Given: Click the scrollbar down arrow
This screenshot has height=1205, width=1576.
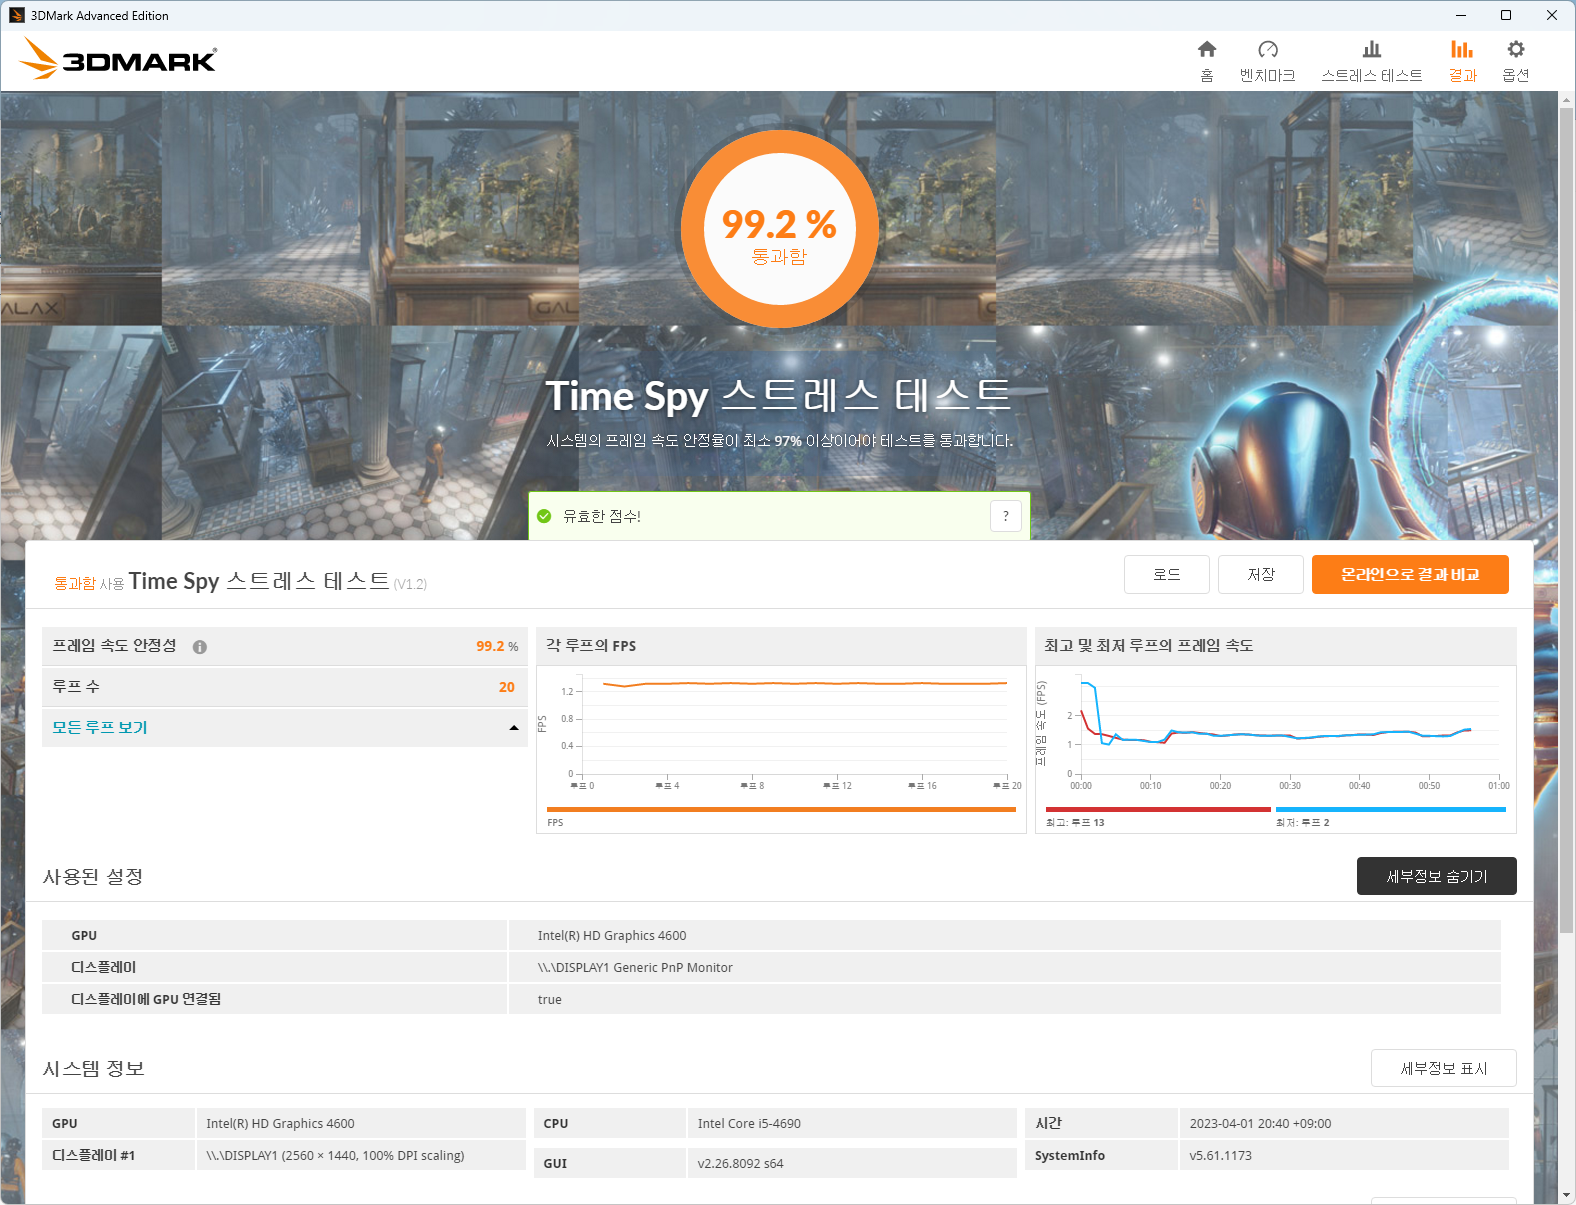Looking at the screenshot, I should (x=1567, y=1195).
